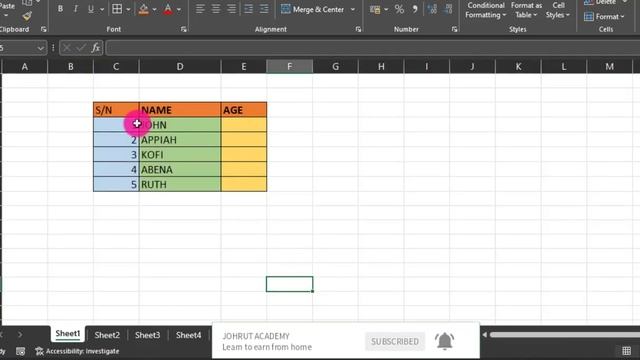
Task: Decrease indent in the cell
Action: [248, 9]
